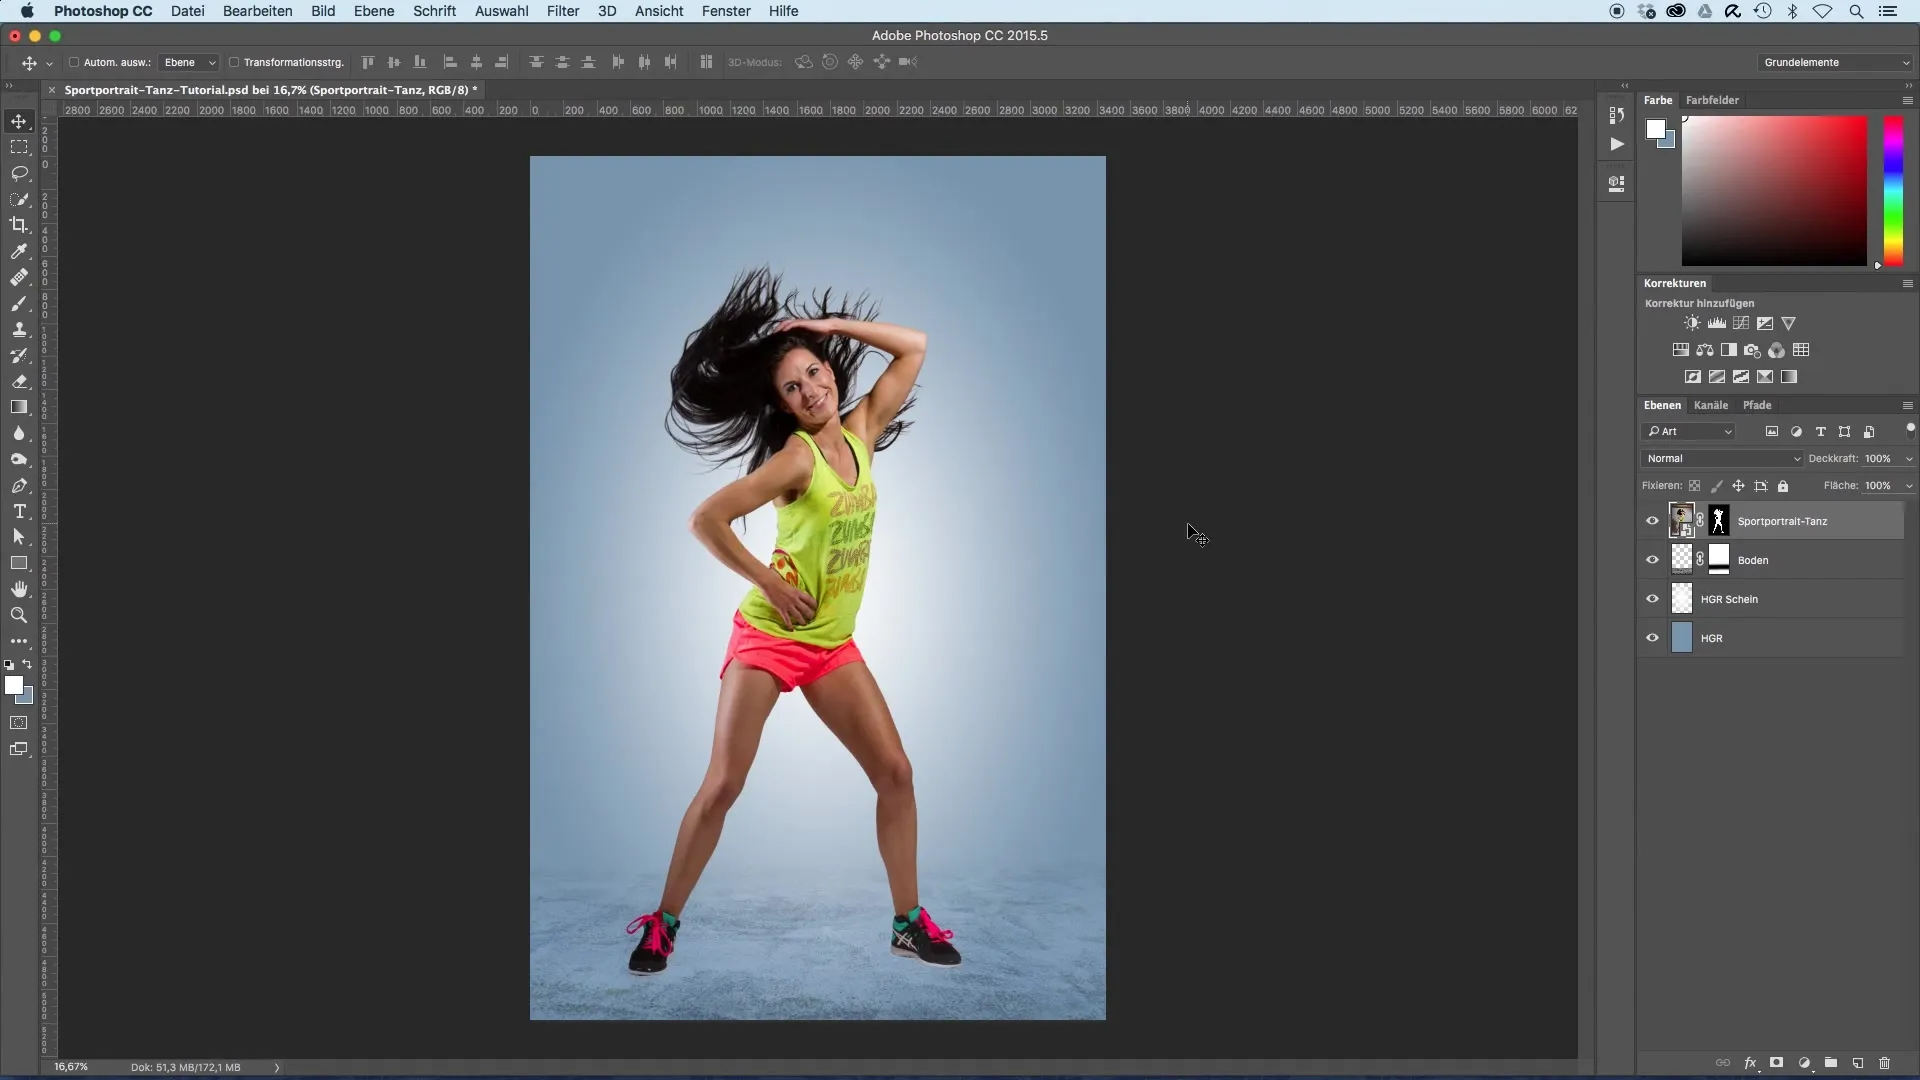This screenshot has width=1920, height=1080.
Task: Switch to the Kanäle tab
Action: [x=1711, y=405]
